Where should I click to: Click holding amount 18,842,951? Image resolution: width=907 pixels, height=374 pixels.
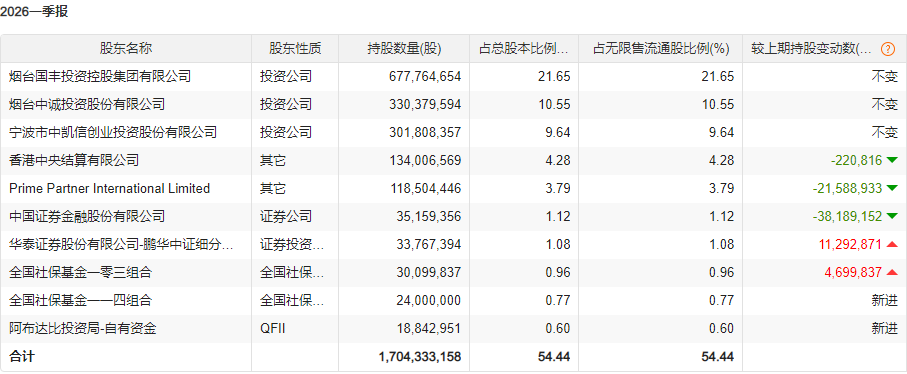click(429, 329)
